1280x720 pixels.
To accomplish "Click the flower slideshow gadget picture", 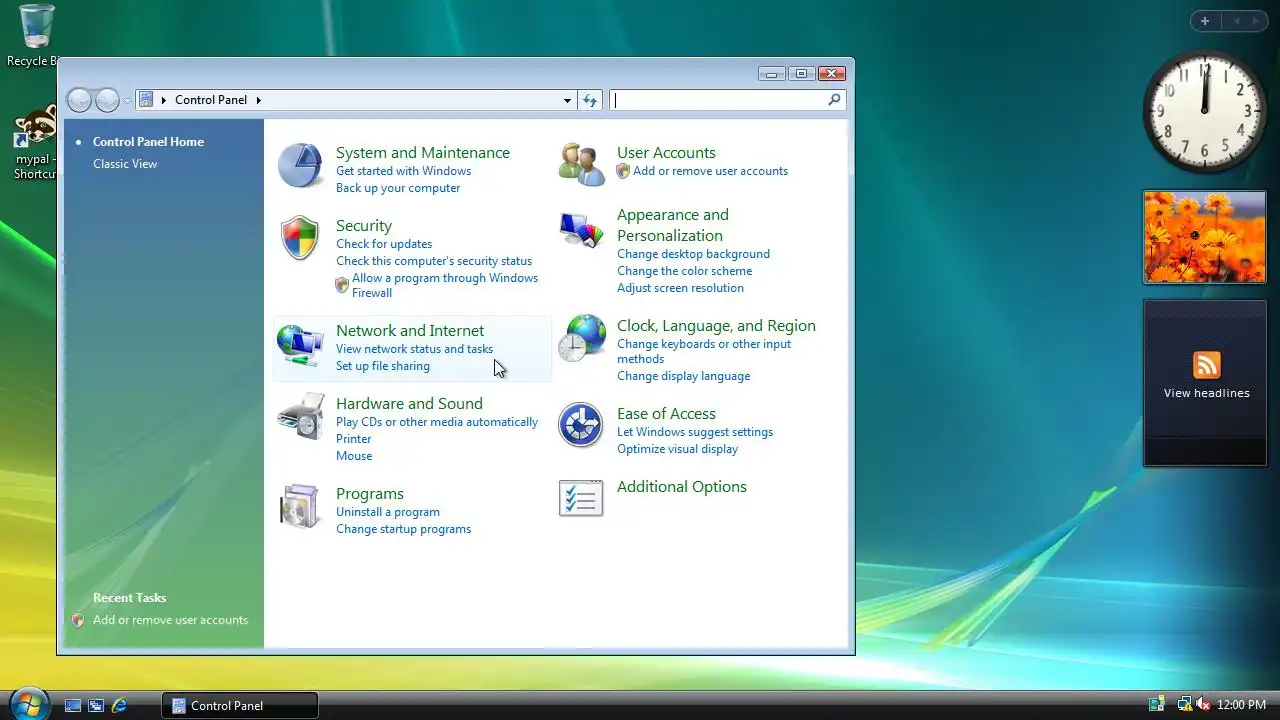I will (1205, 237).
